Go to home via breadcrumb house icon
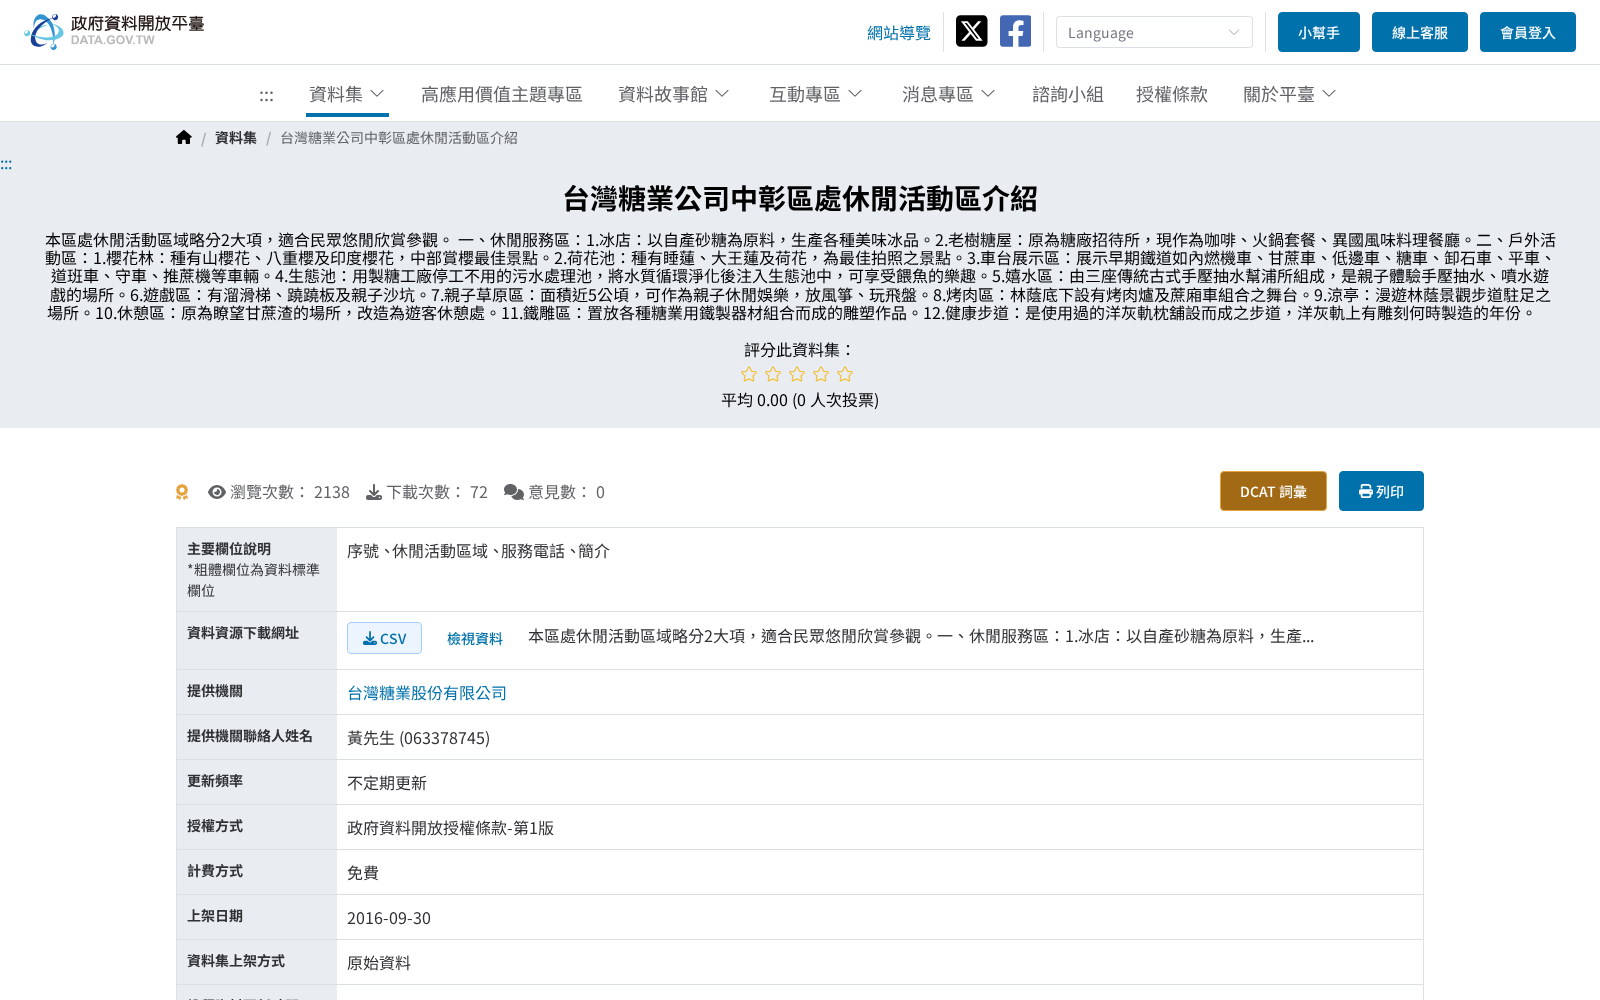Screen dimensions: 1600x1000 (184, 137)
